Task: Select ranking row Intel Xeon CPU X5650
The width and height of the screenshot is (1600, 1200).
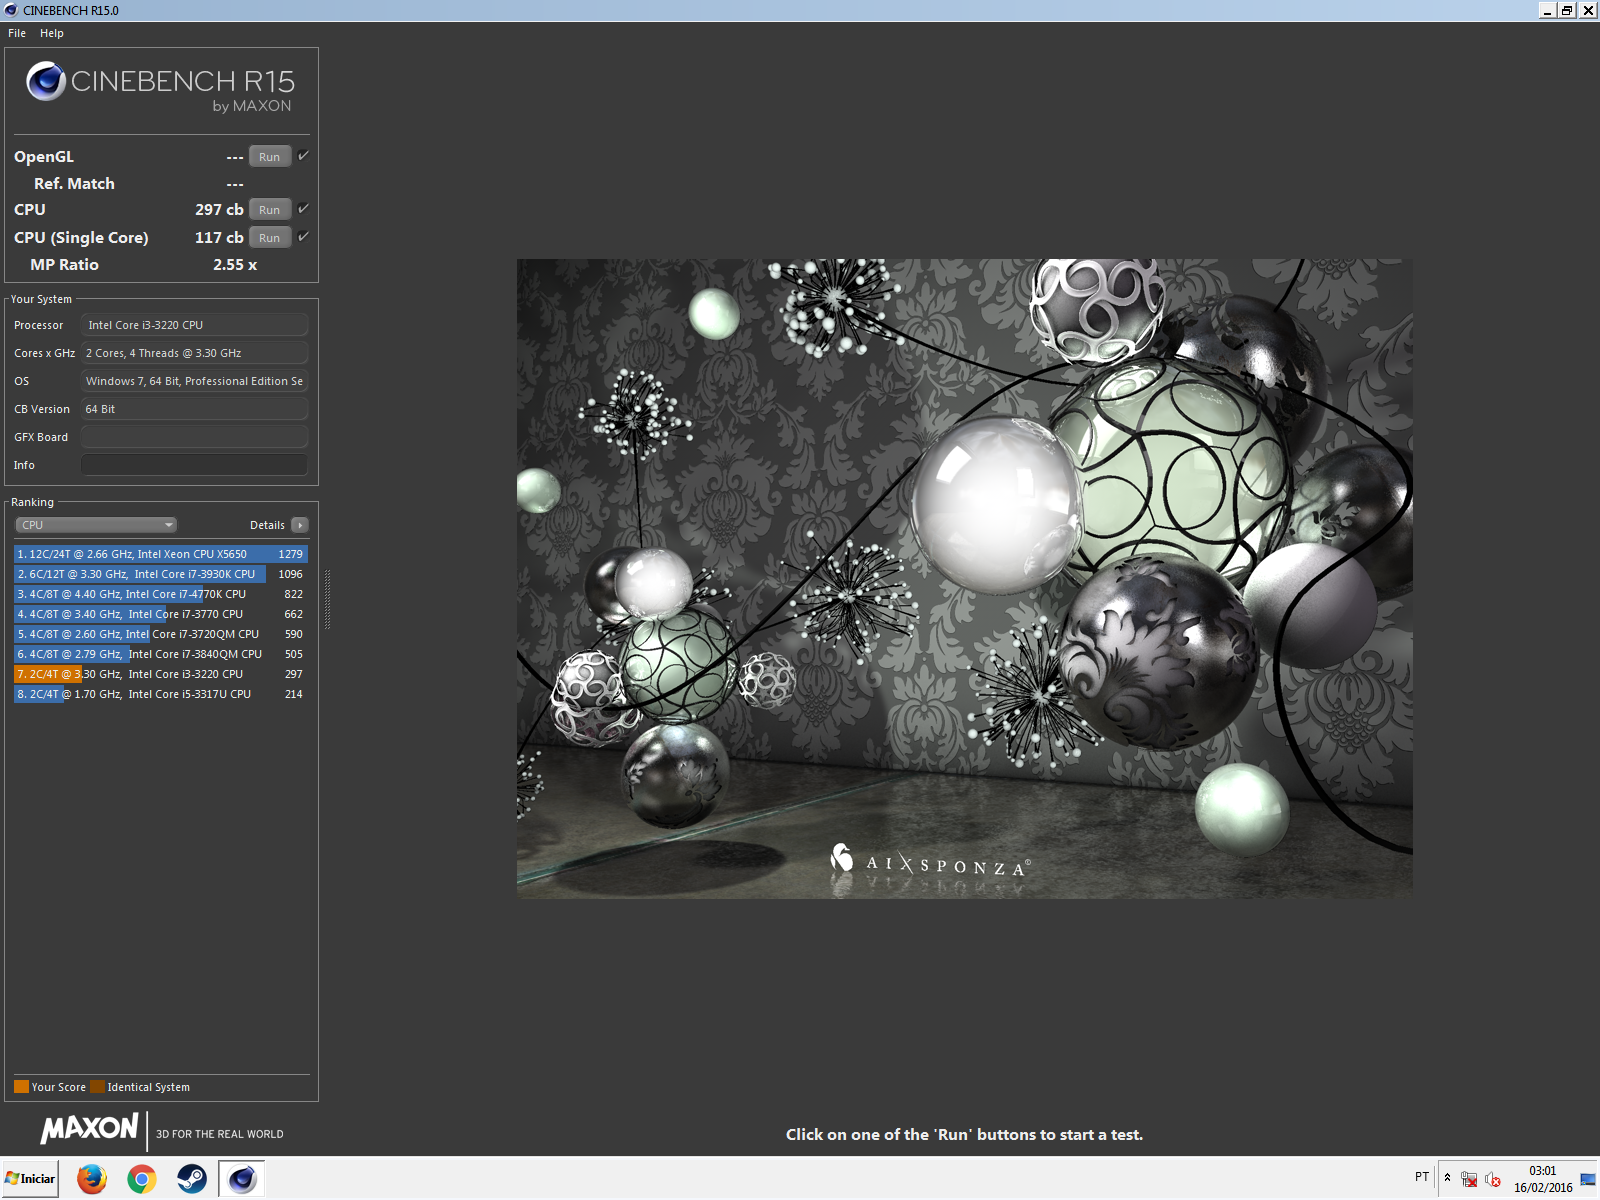Action: [161, 554]
